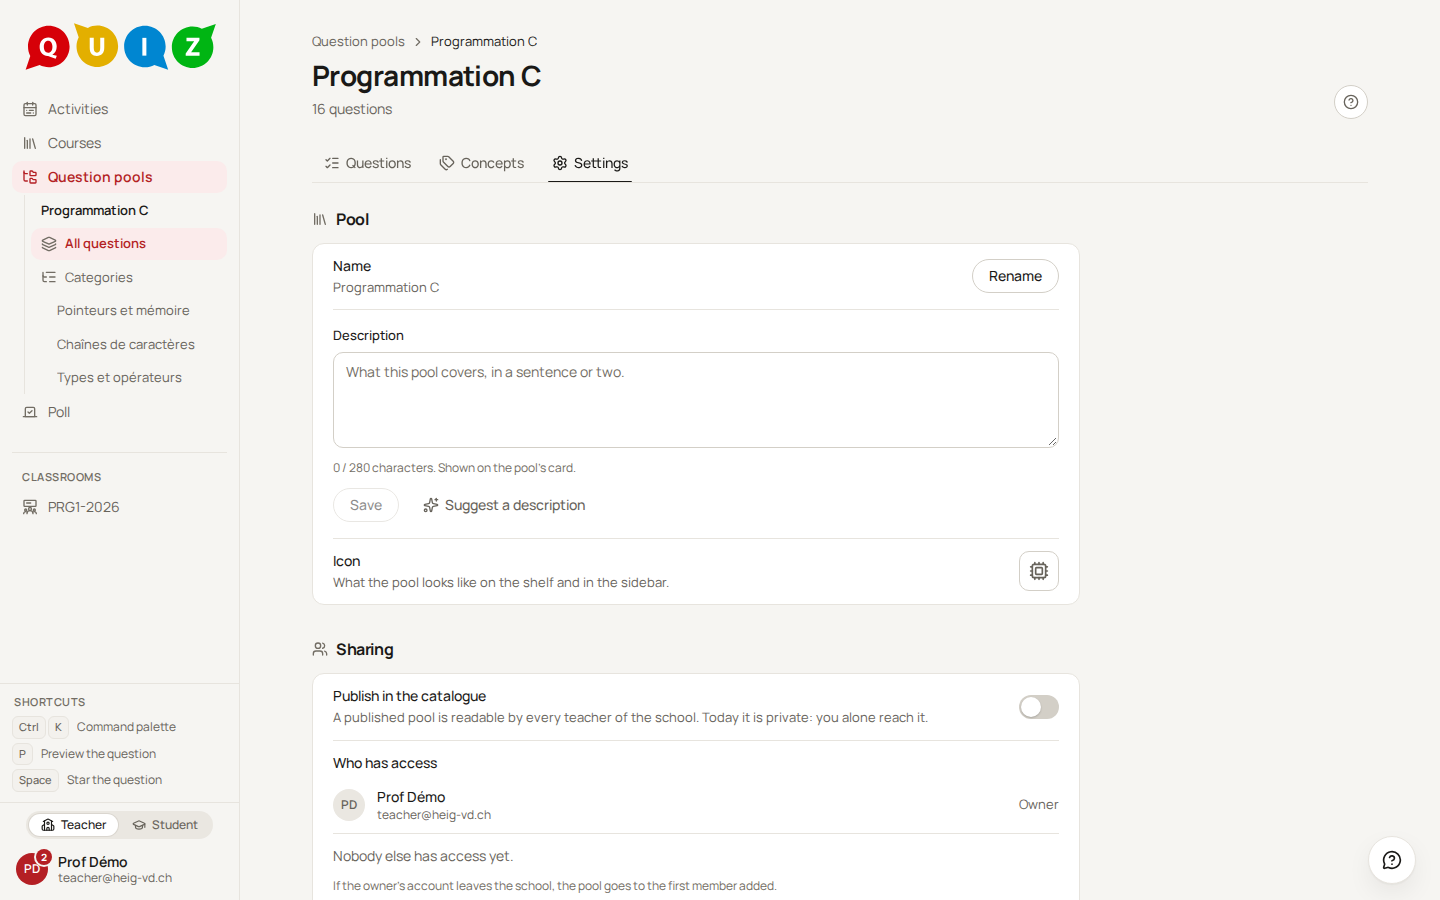Click the Command palette shortcut hint

coord(95,727)
